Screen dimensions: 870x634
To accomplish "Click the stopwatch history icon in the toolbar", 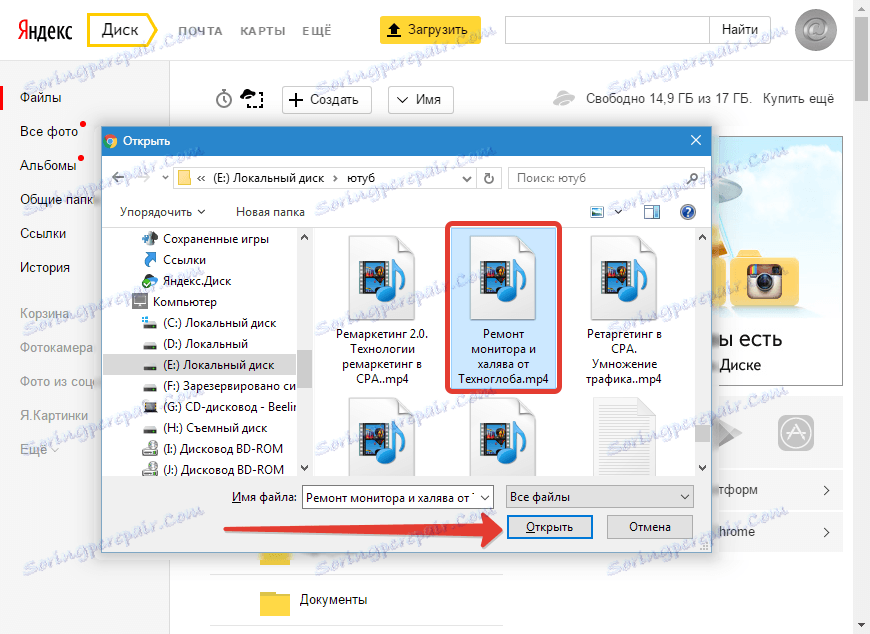I will (224, 99).
